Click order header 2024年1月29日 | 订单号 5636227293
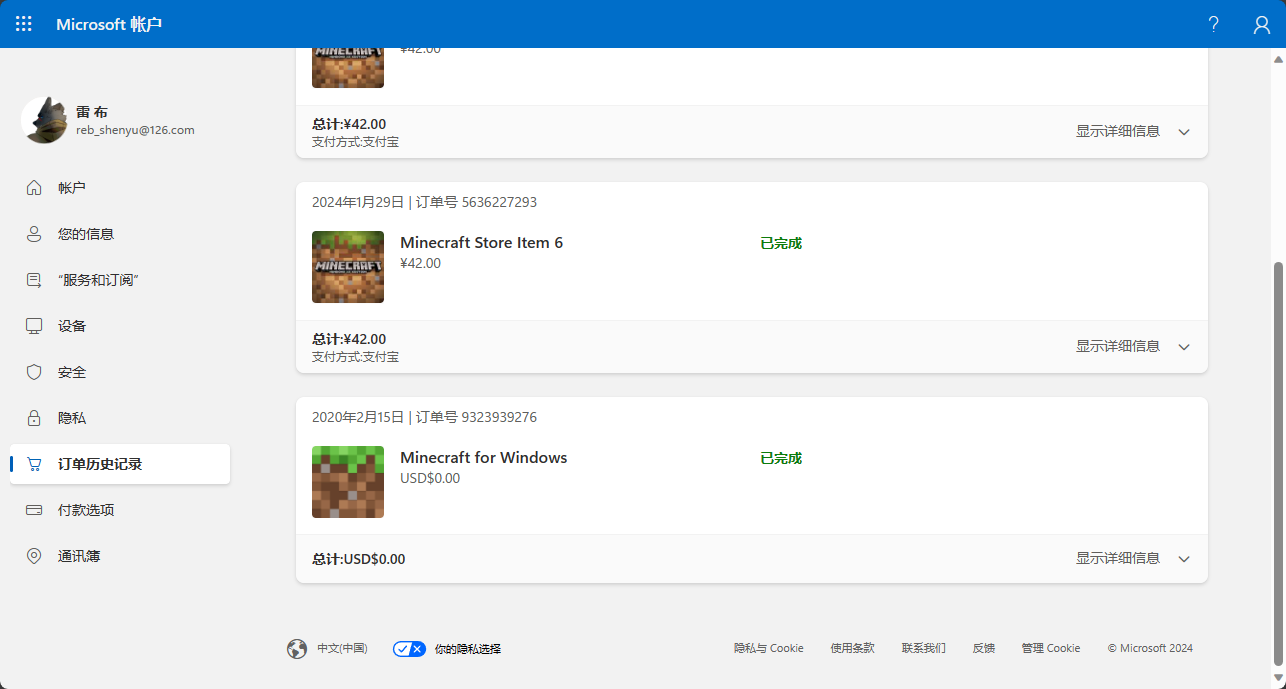Image resolution: width=1286 pixels, height=689 pixels. coord(424,202)
